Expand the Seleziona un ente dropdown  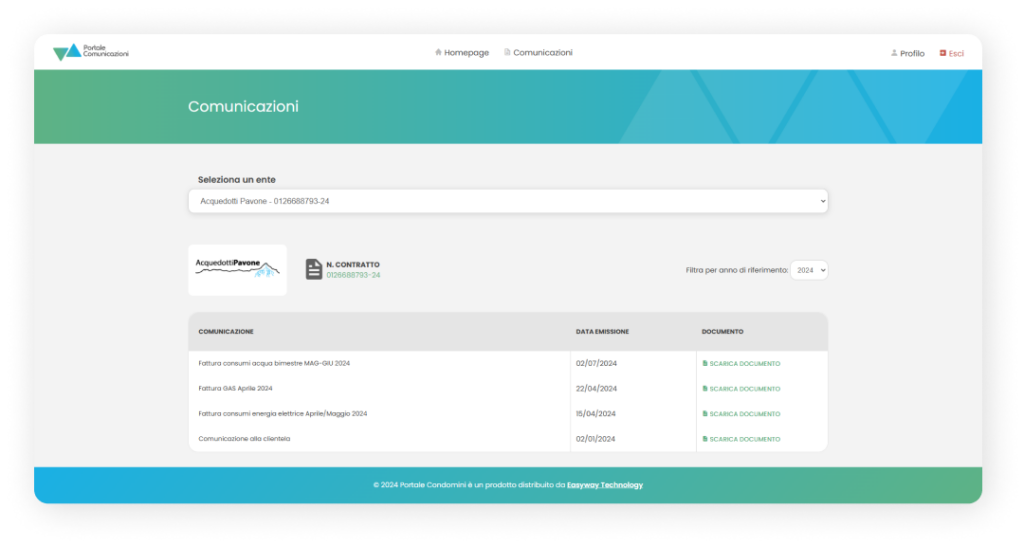[508, 201]
